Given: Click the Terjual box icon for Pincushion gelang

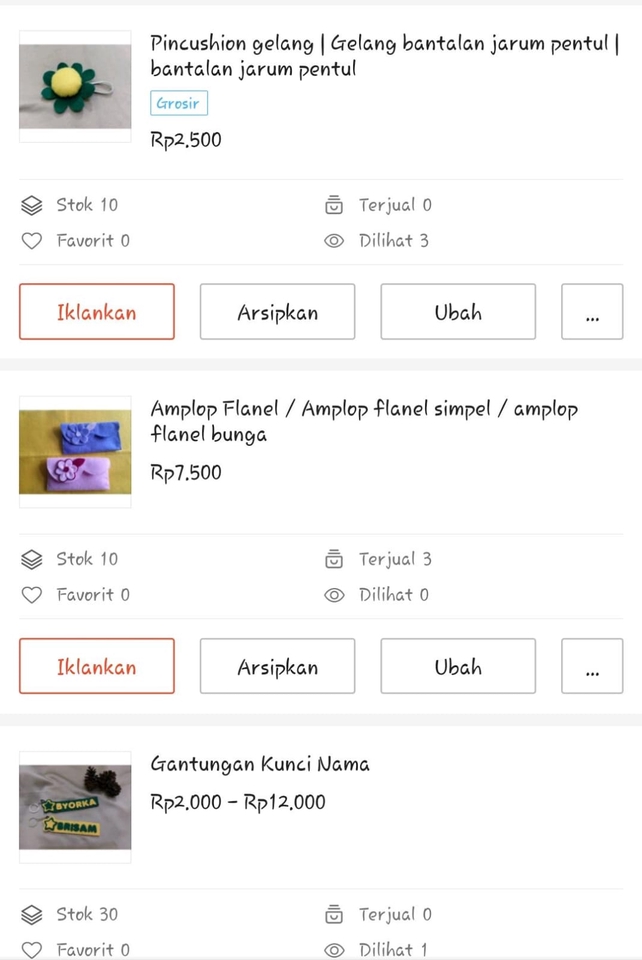Looking at the screenshot, I should coord(333,204).
